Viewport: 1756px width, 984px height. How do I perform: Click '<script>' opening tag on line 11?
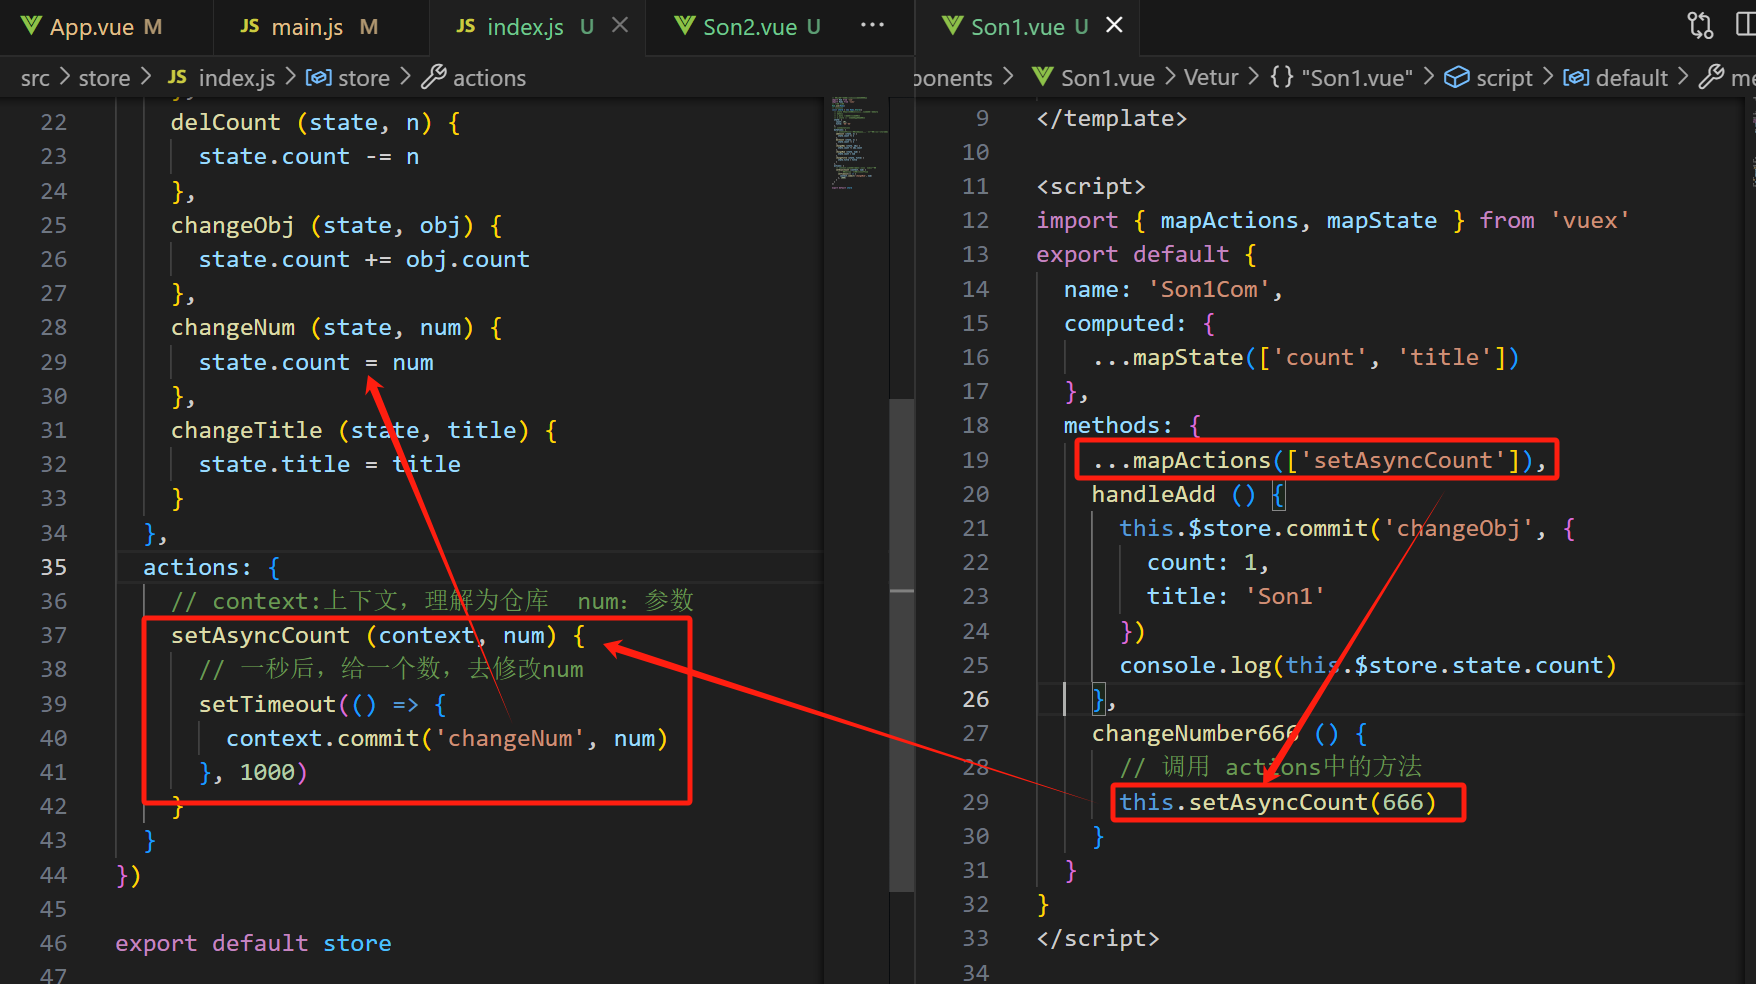click(x=1091, y=186)
